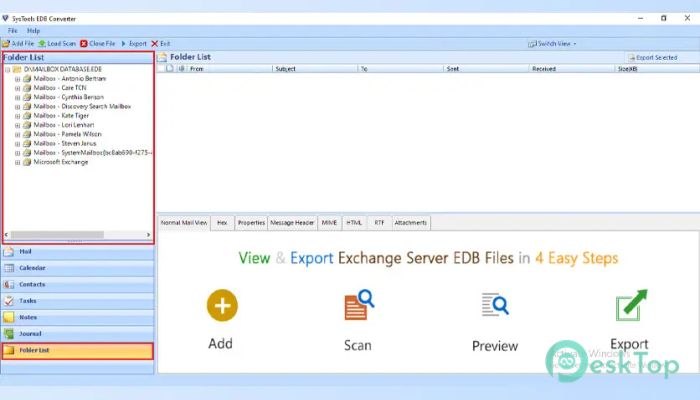The height and width of the screenshot is (400, 700).
Task: Expand Mailbox - Discovery Search Mailbox node
Action: coord(17,107)
